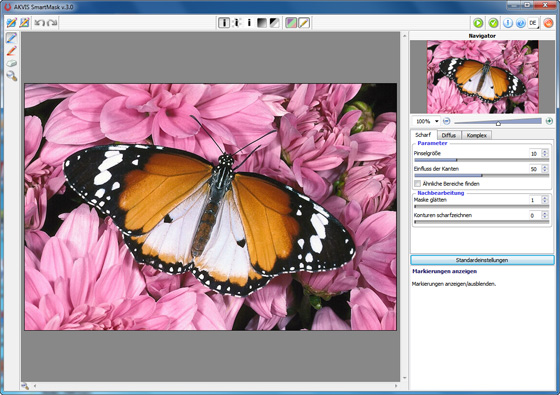
Task: Open the DE language selector
Action: pyautogui.click(x=533, y=23)
